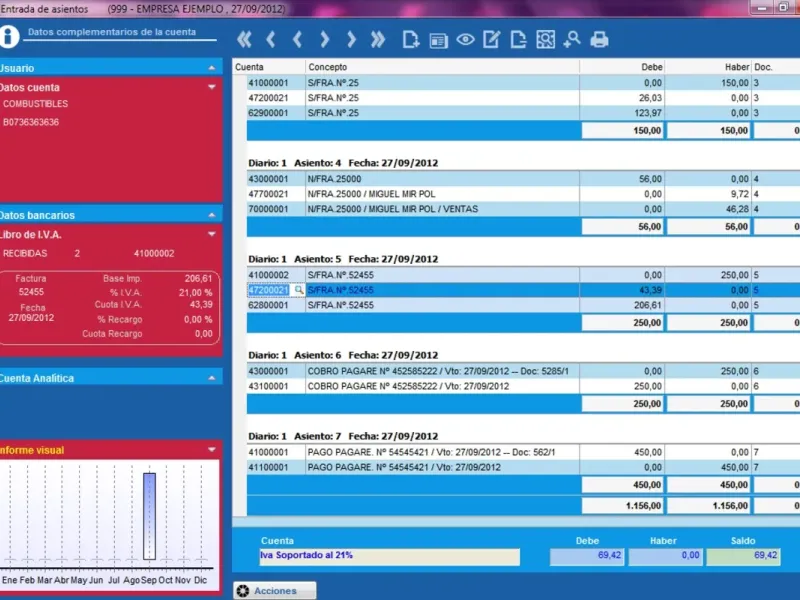Select row 41000002 S/FRA.Nº.52455
Screen dimensions: 800x600
(523, 275)
